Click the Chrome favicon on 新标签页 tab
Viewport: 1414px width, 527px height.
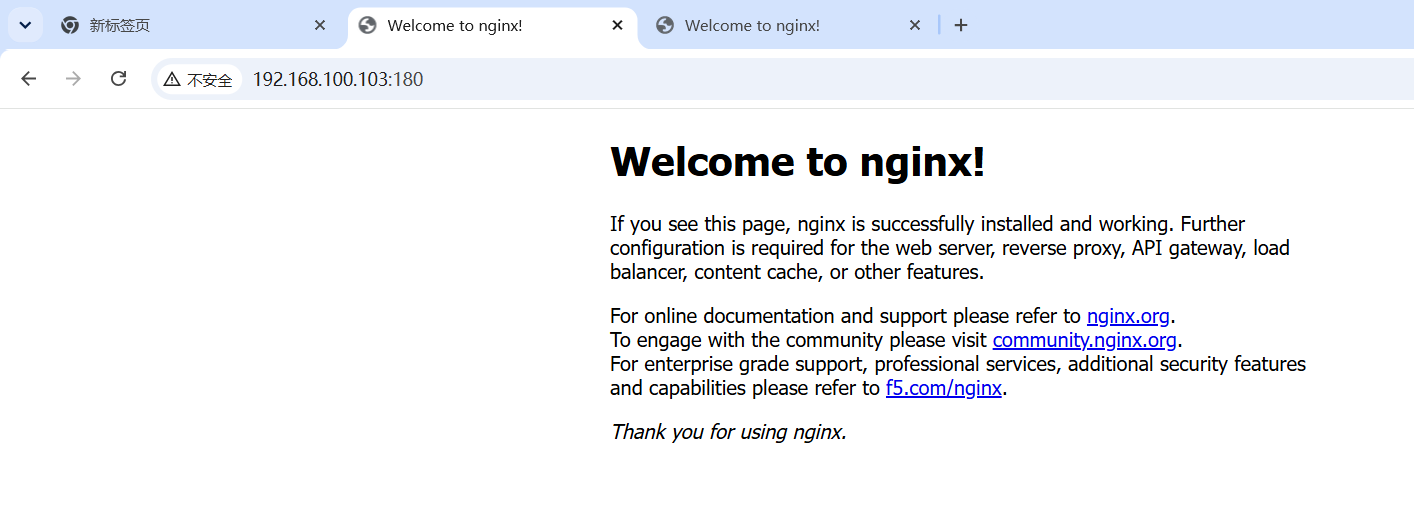(x=70, y=25)
